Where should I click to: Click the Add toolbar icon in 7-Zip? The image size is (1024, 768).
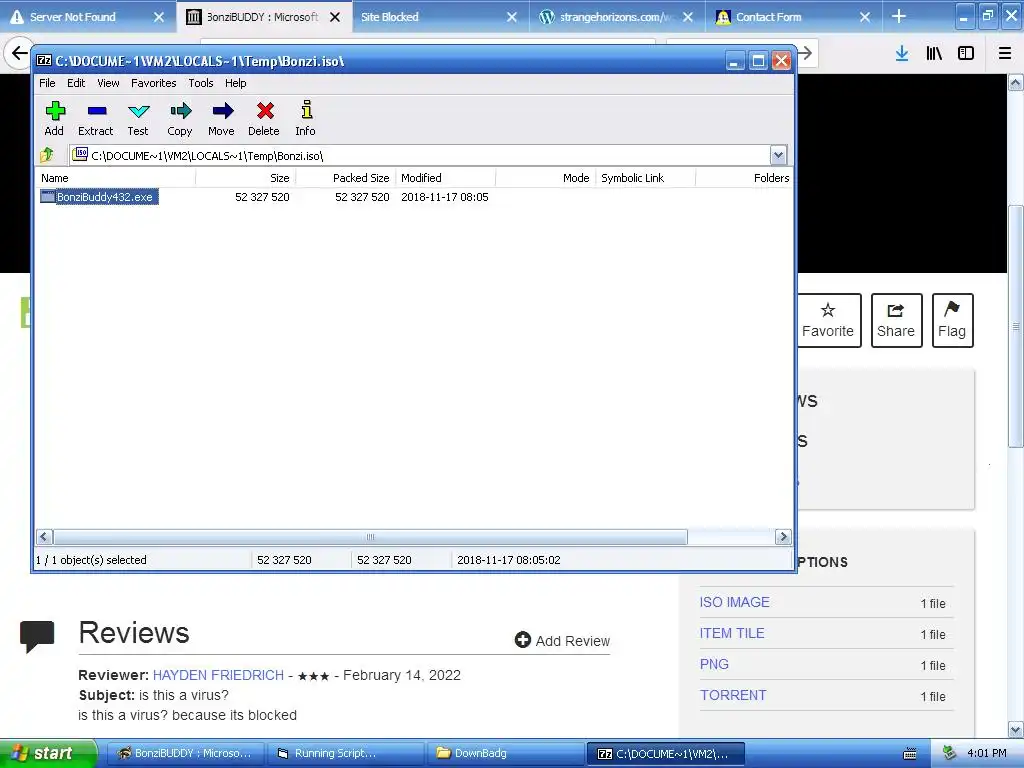(55, 111)
